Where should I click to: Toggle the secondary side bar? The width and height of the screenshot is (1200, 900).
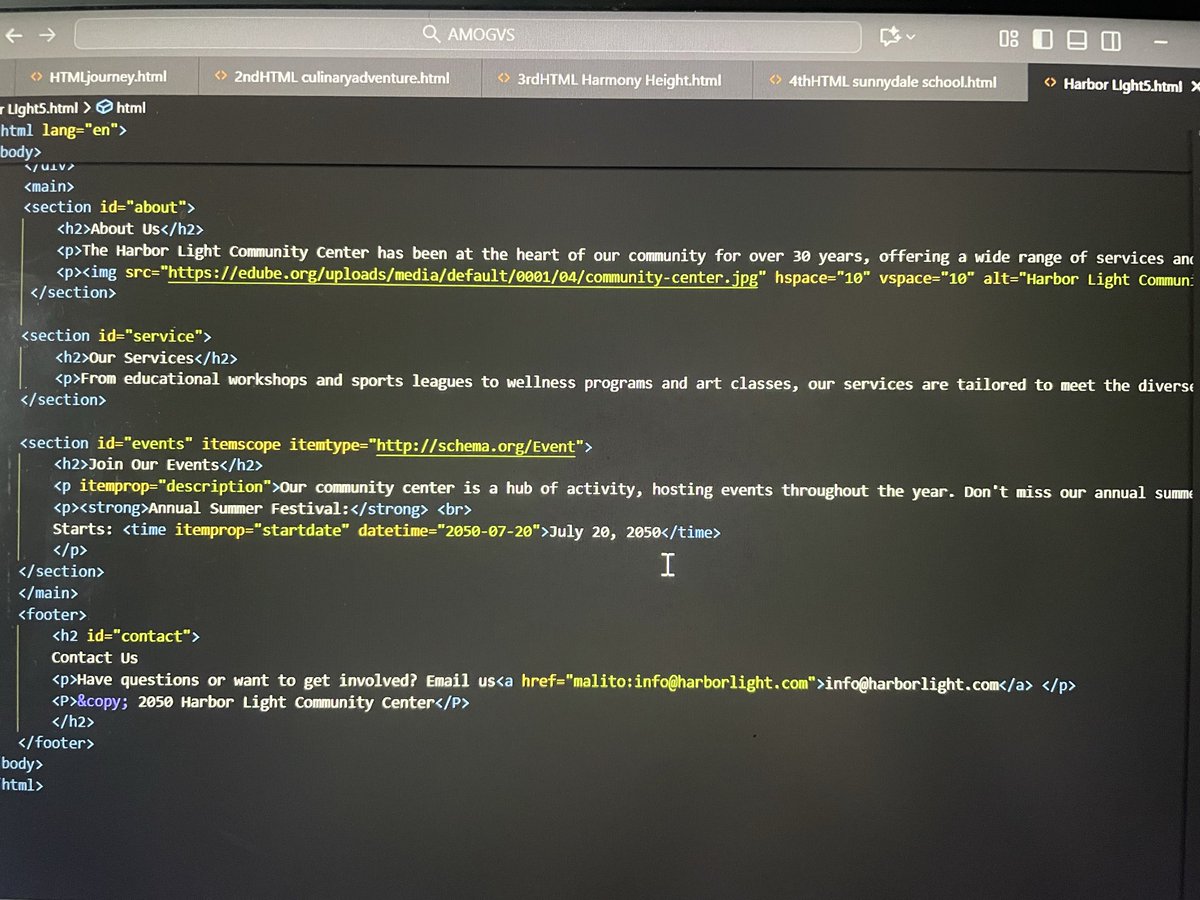coord(1110,40)
